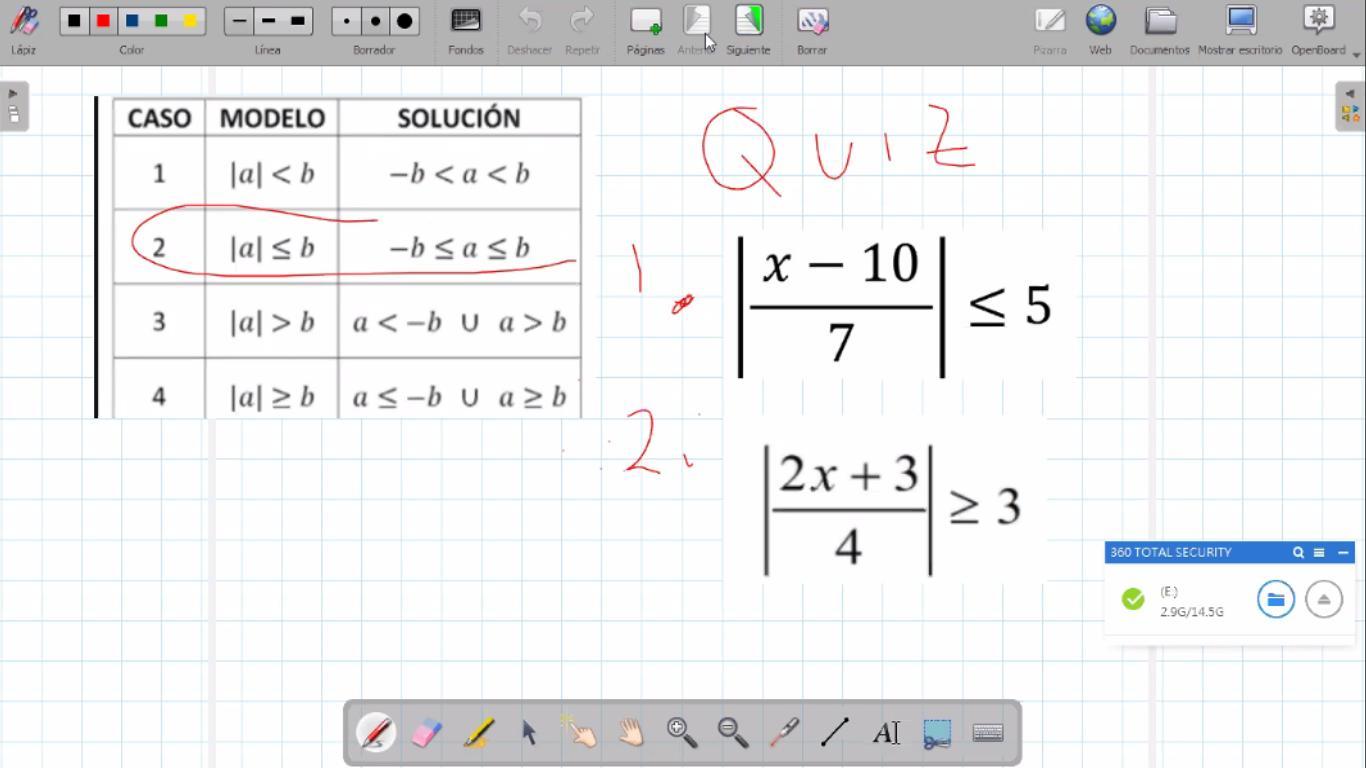Go to the Siguiente page
Screen dimensions: 1366x768
click(x=748, y=30)
